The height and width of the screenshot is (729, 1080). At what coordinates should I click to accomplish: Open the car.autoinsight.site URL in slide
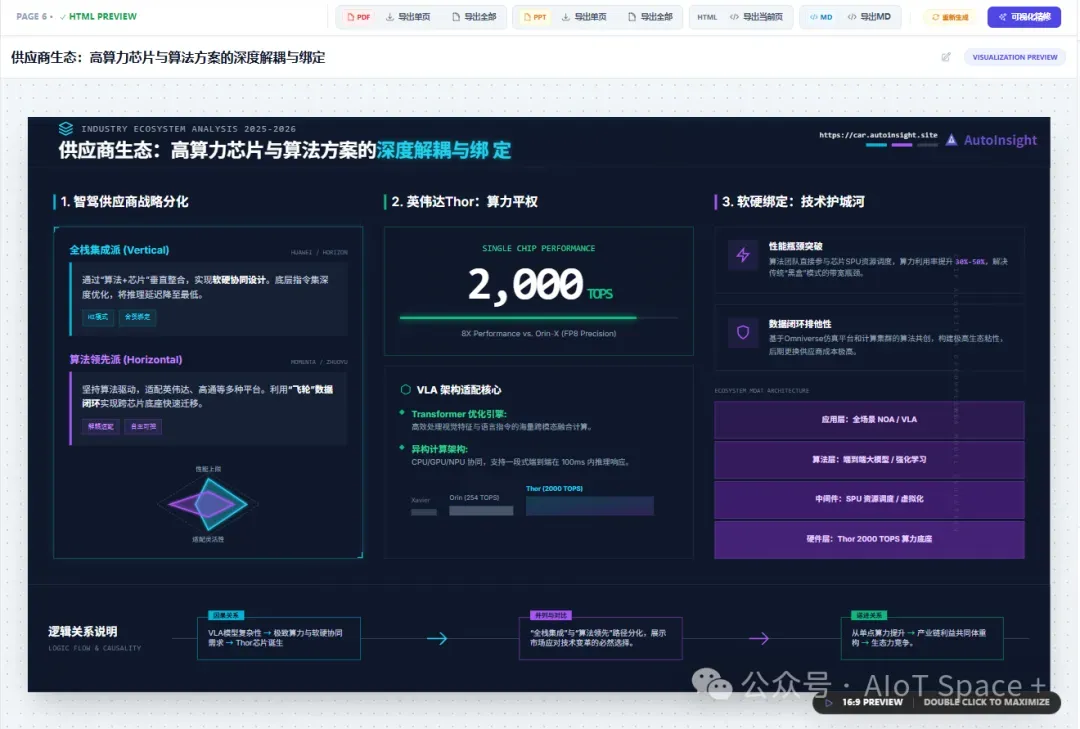[x=878, y=135]
